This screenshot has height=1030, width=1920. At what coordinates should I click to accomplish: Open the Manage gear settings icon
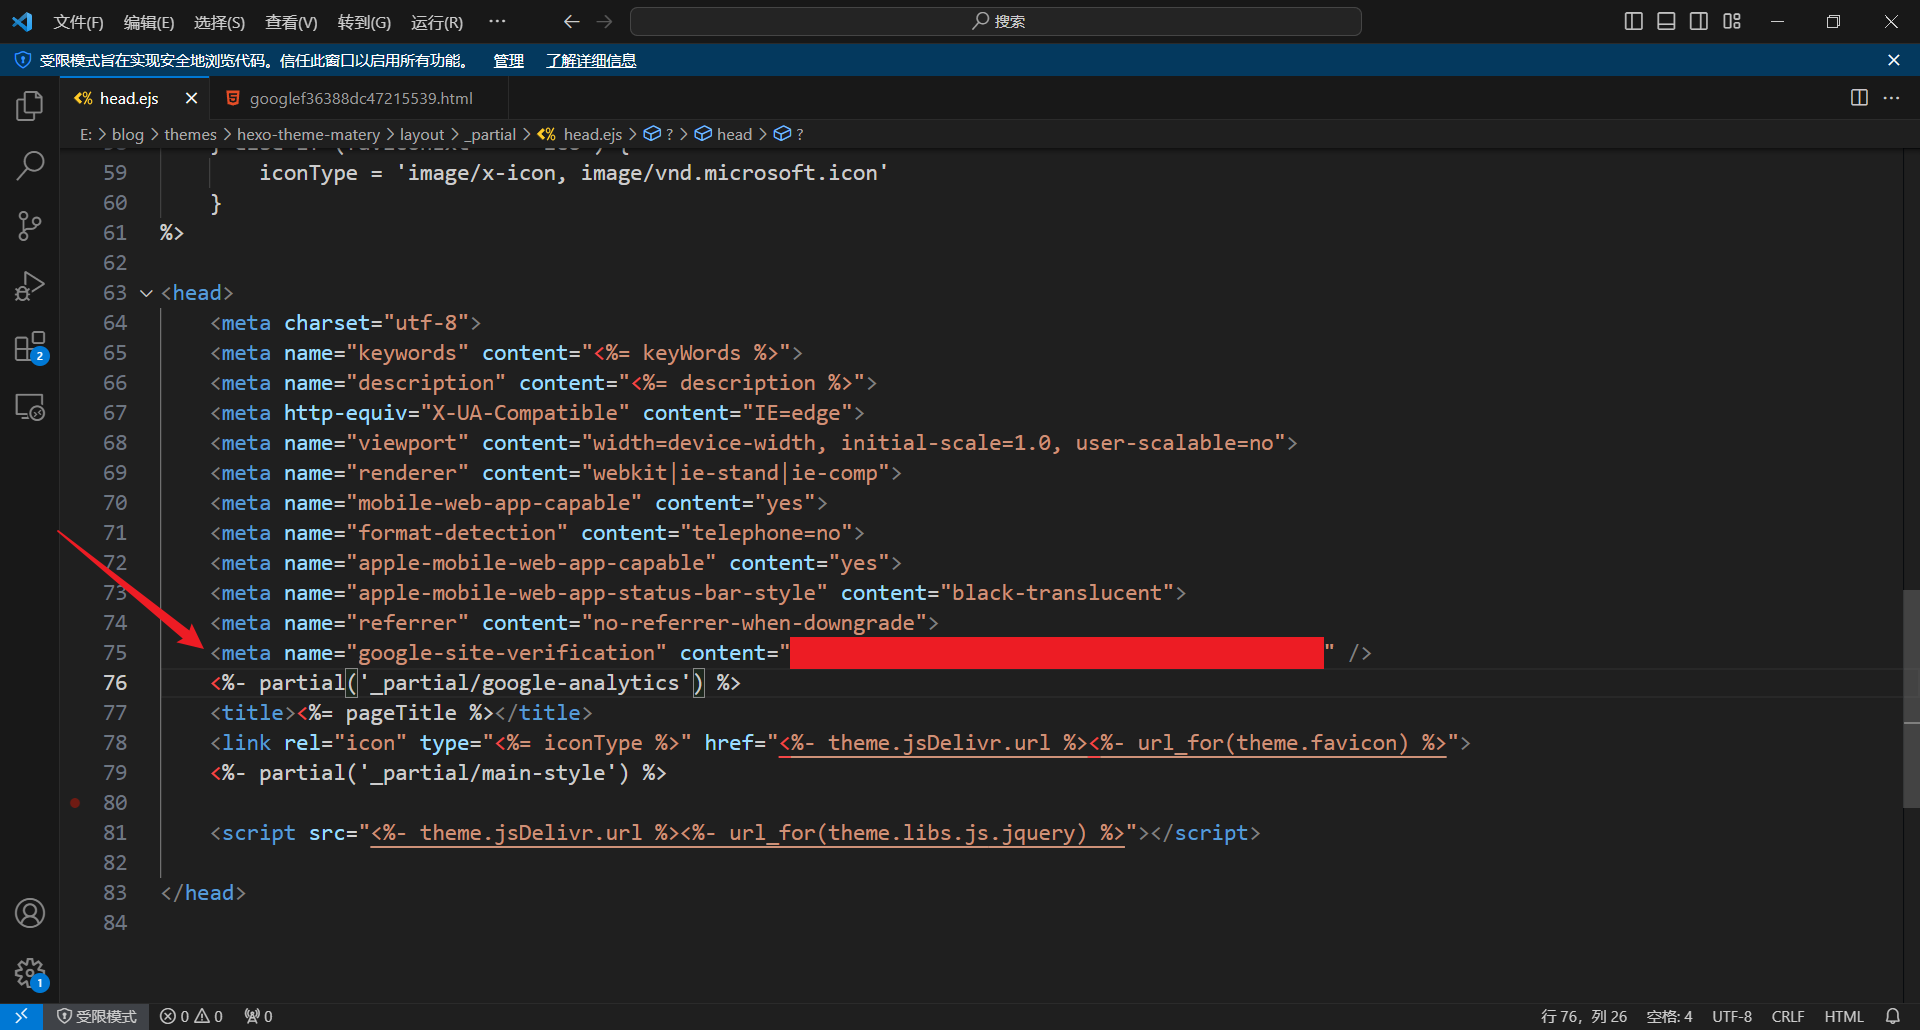(30, 972)
